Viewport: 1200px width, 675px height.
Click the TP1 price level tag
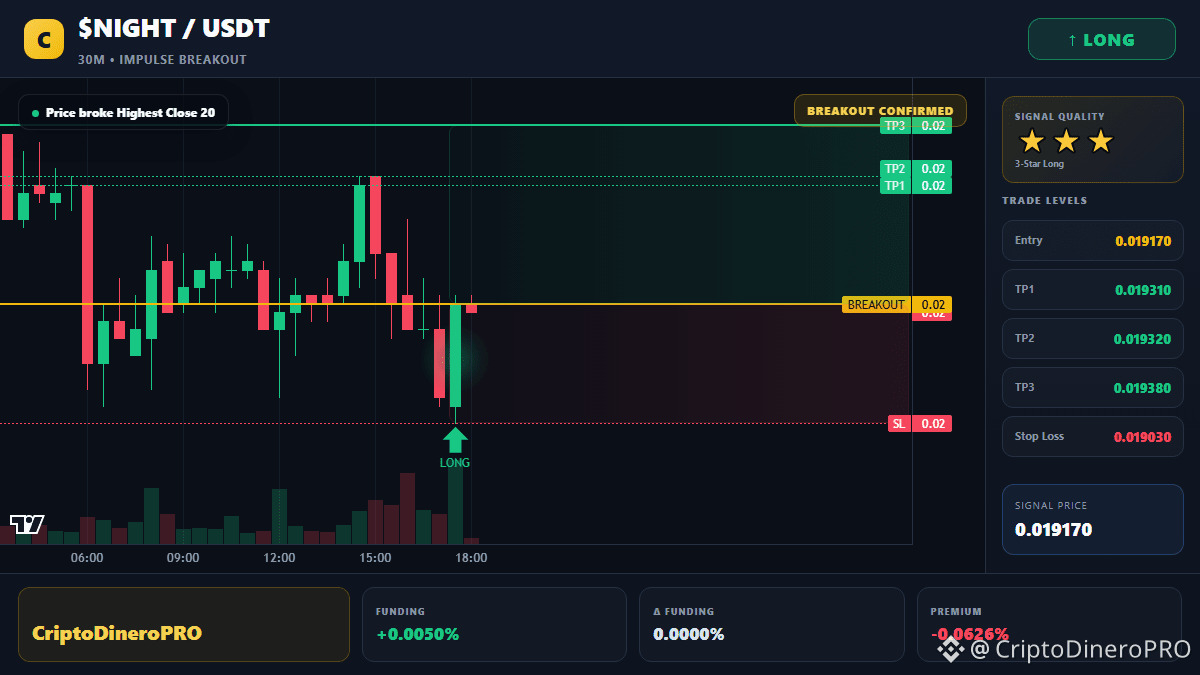coord(915,186)
